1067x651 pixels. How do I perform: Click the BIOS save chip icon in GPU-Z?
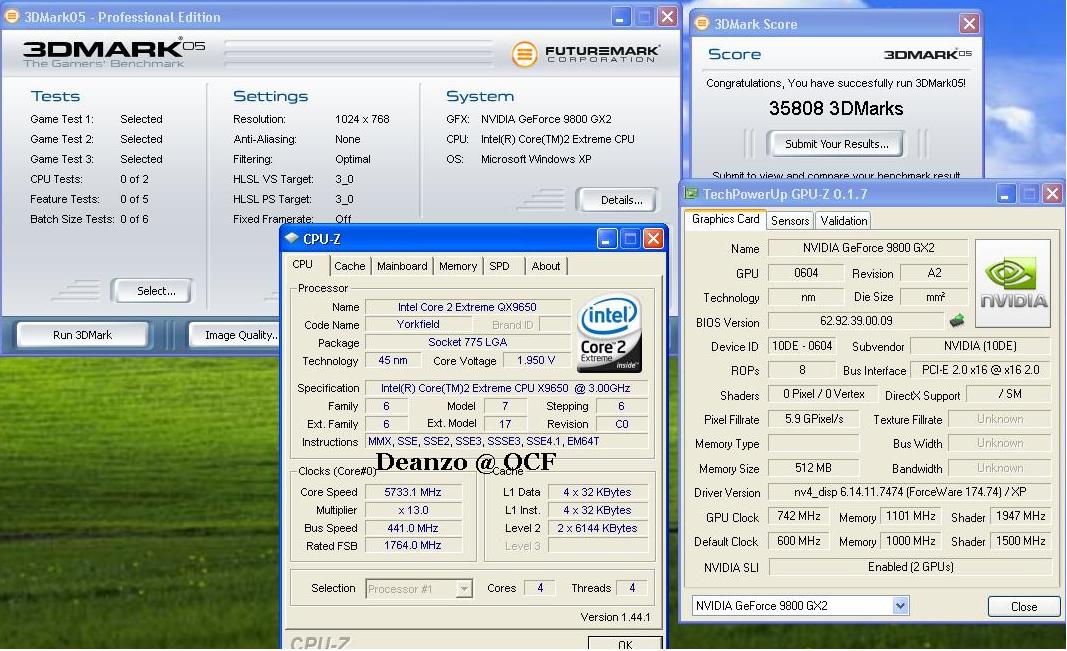957,320
